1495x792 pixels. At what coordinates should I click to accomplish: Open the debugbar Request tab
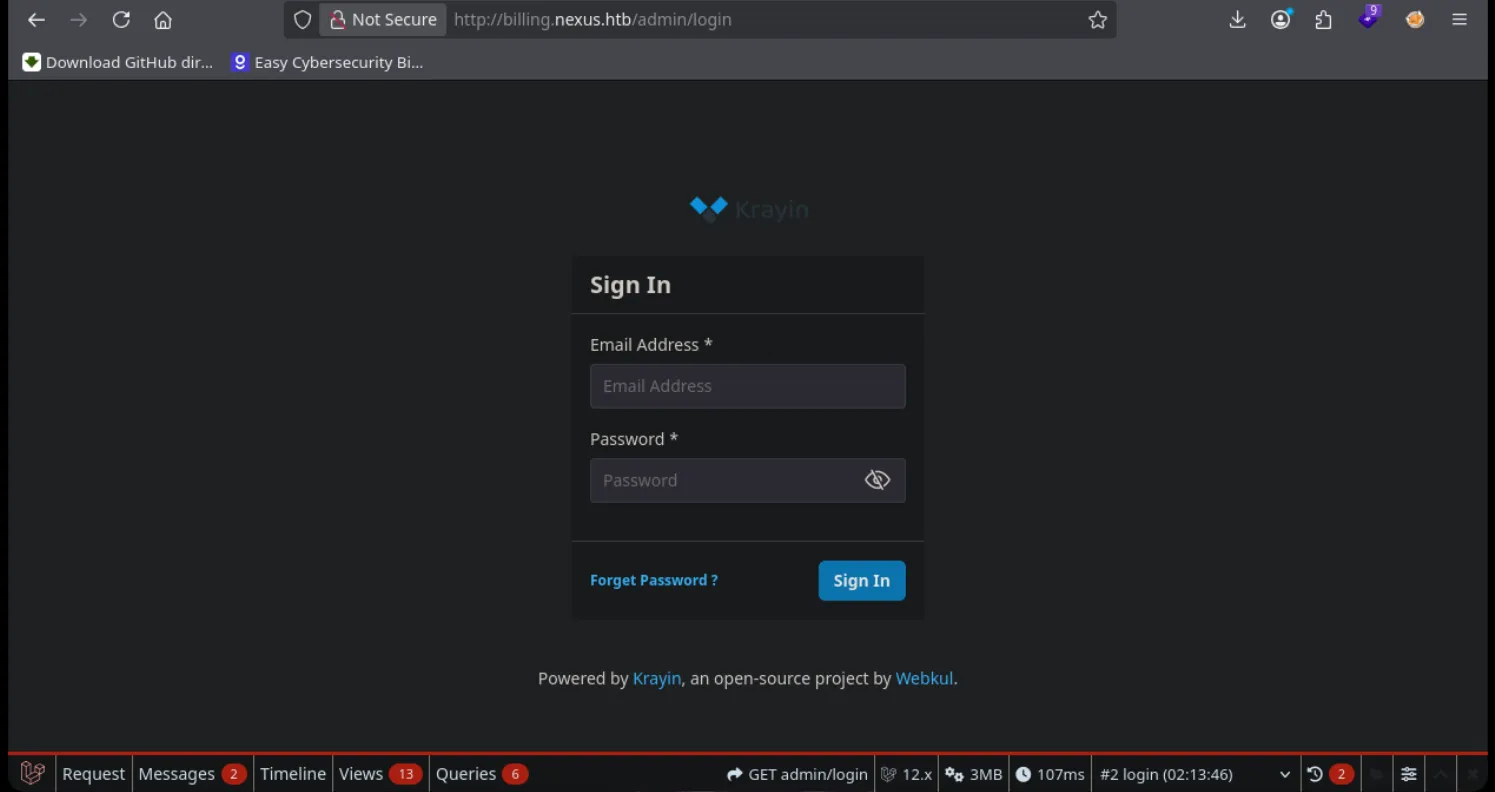[93, 774]
